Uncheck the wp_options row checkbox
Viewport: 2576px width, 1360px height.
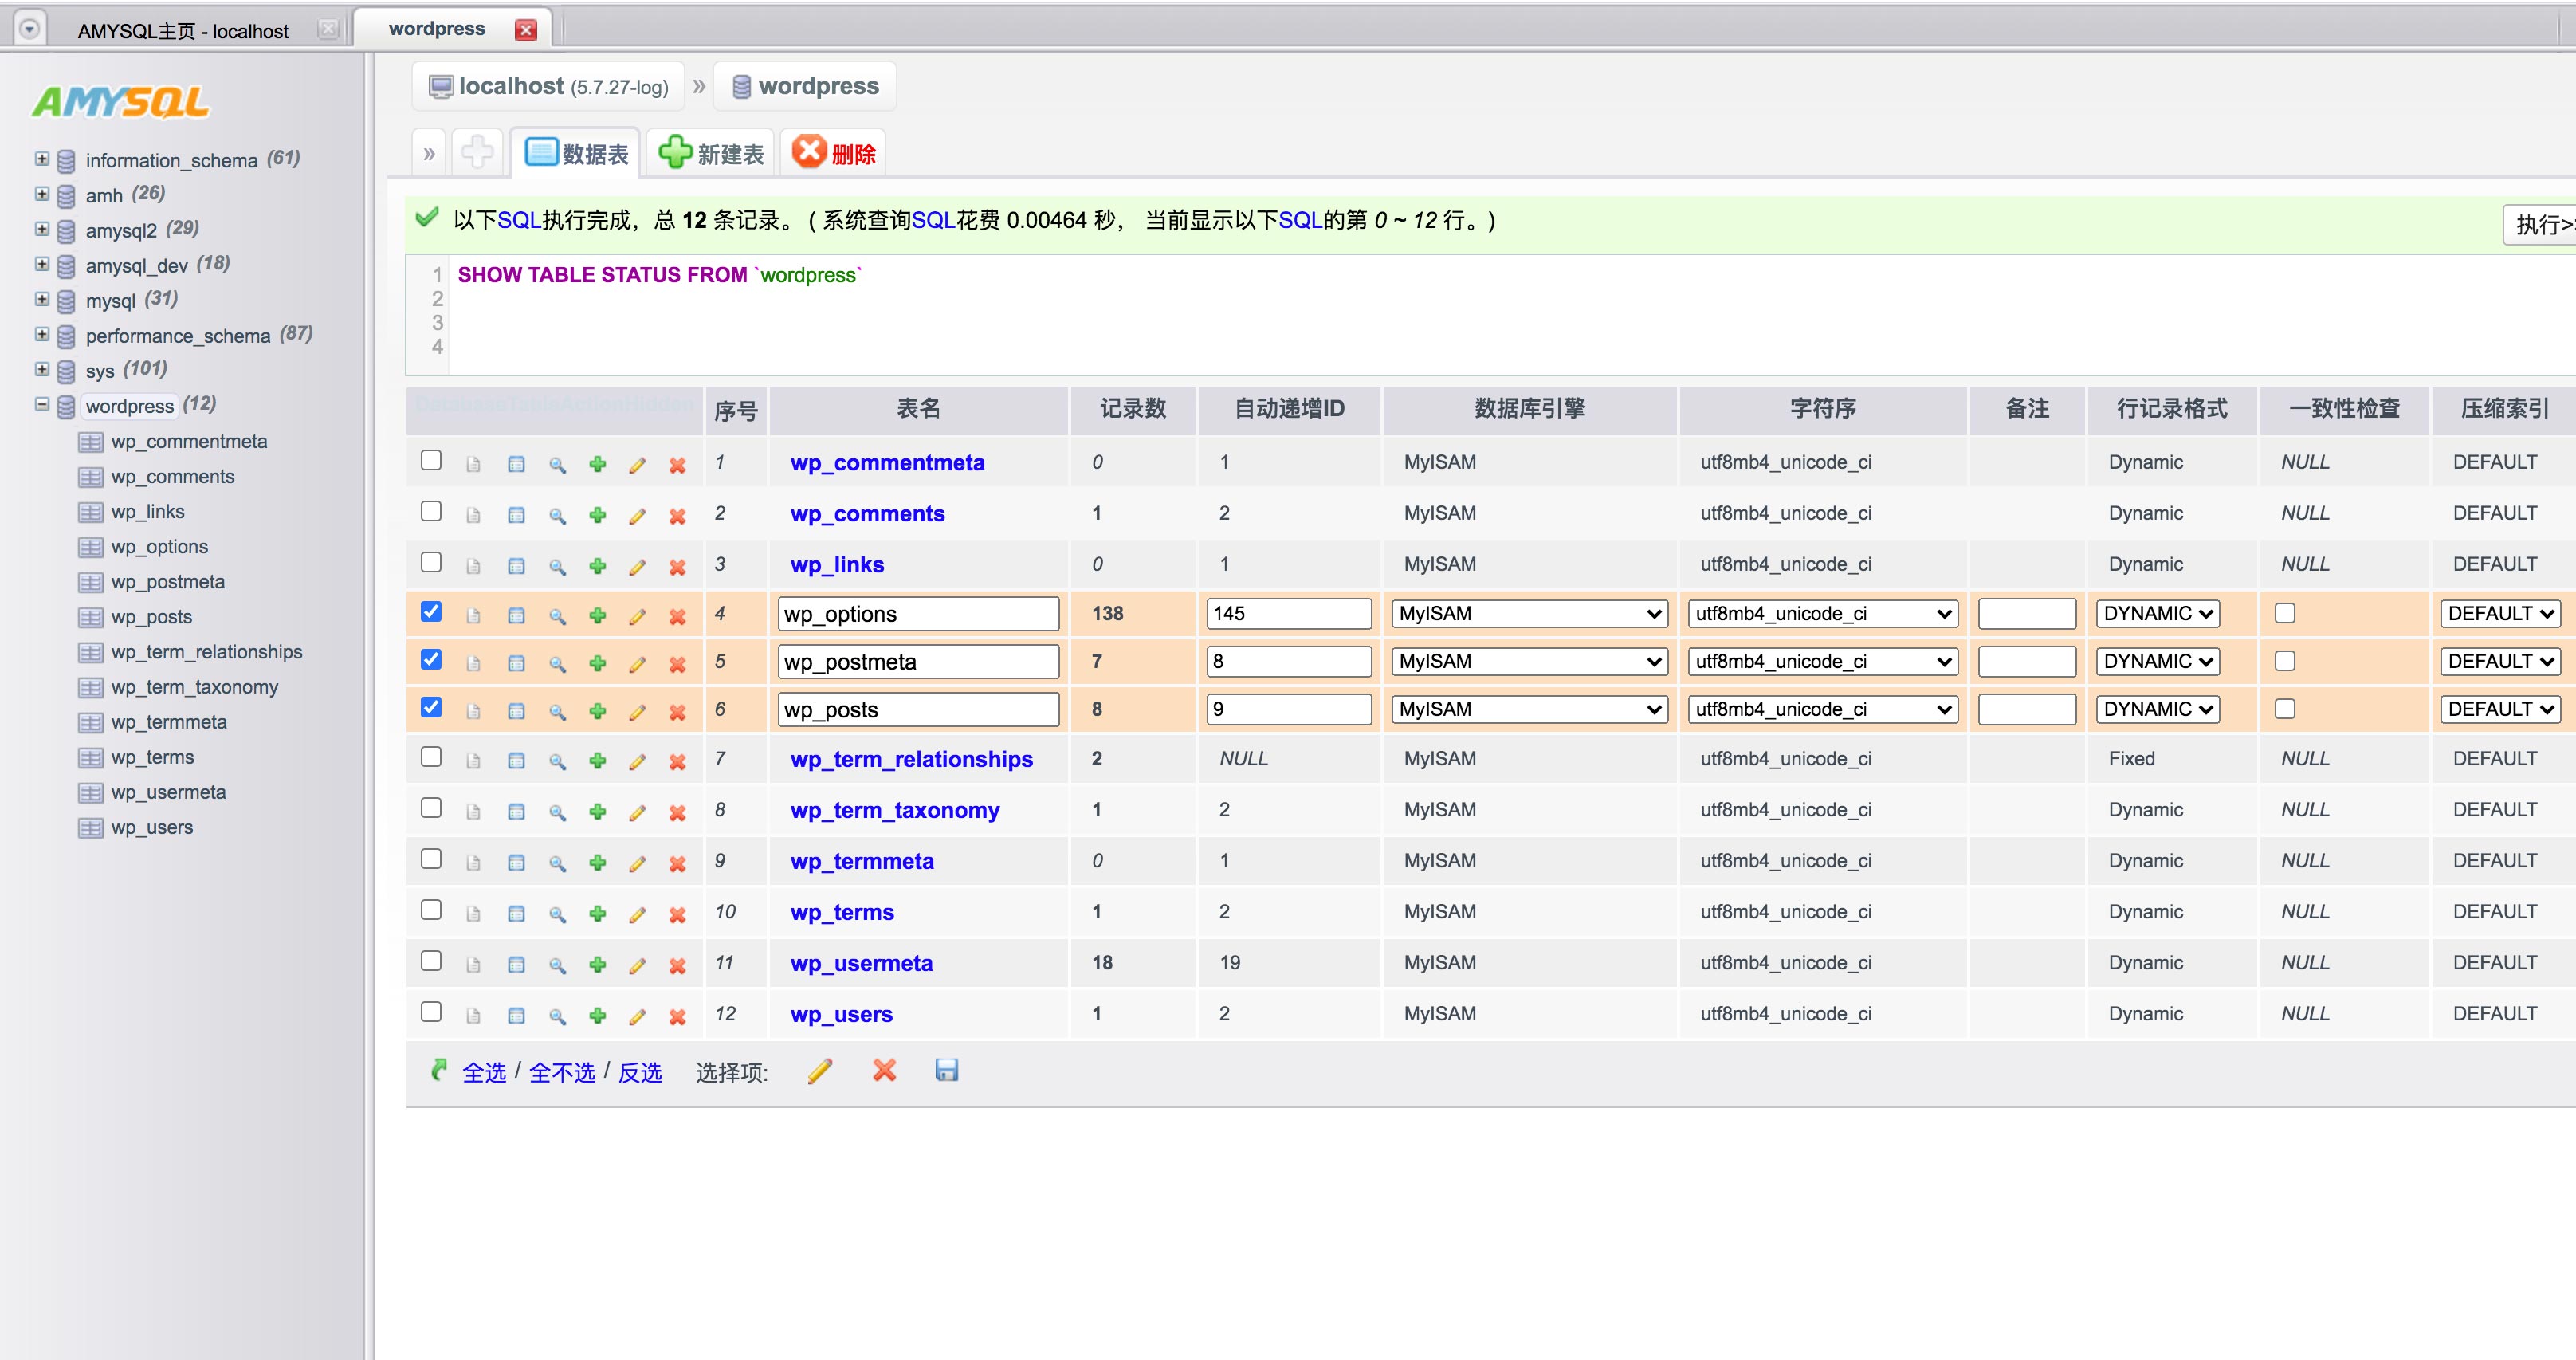click(x=431, y=612)
